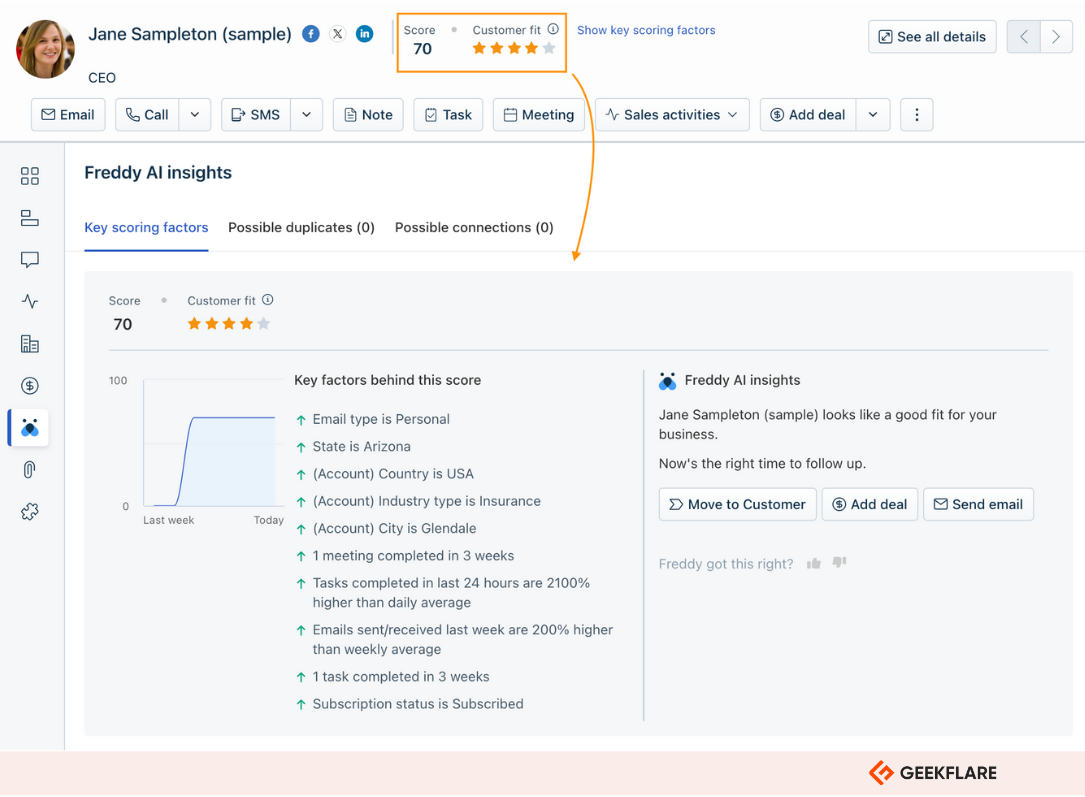Schedule a Meeting
The image size is (1085, 797).
click(539, 115)
